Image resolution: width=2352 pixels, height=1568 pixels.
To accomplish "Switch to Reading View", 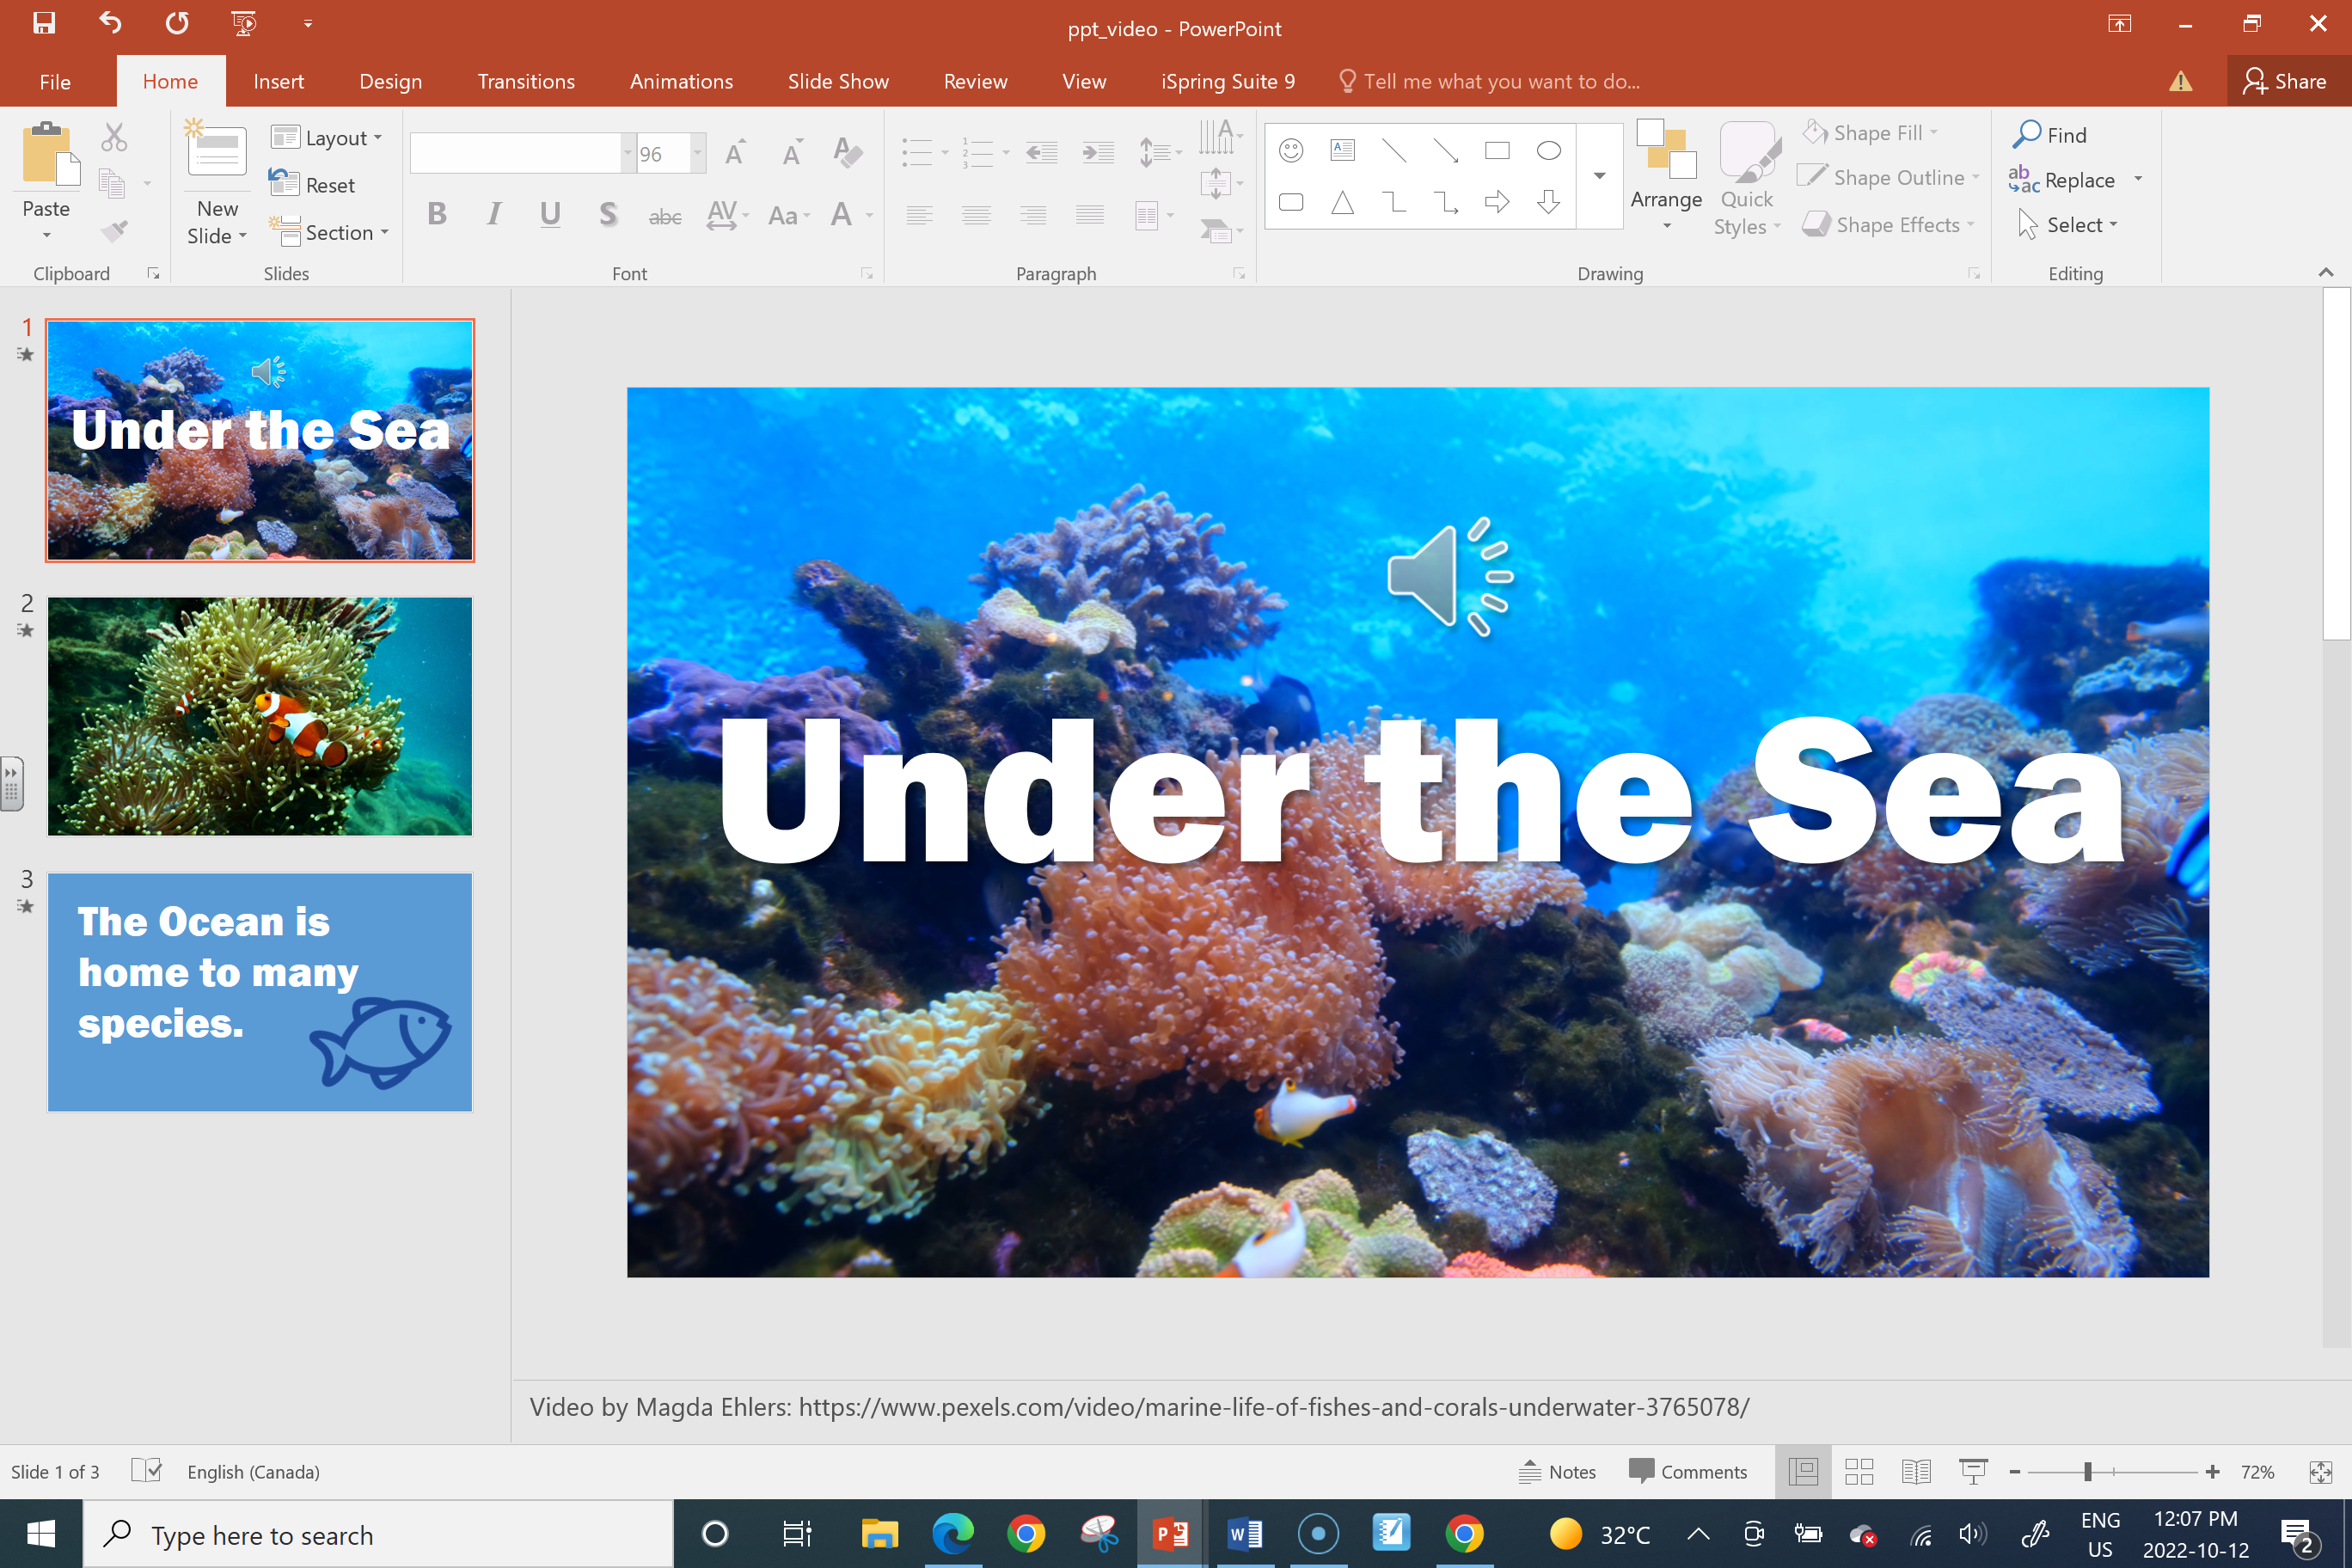I will click(1916, 1472).
